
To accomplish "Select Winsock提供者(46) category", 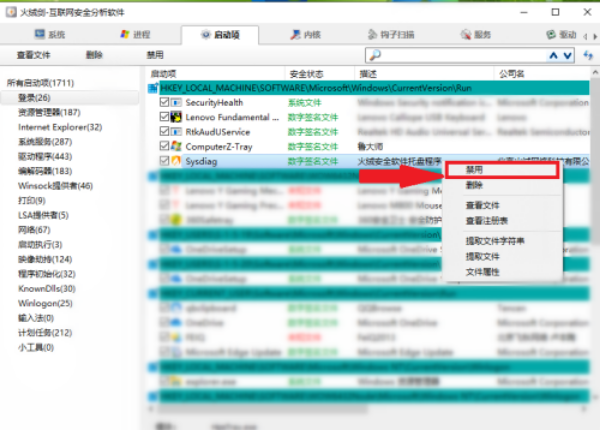I will [55, 186].
